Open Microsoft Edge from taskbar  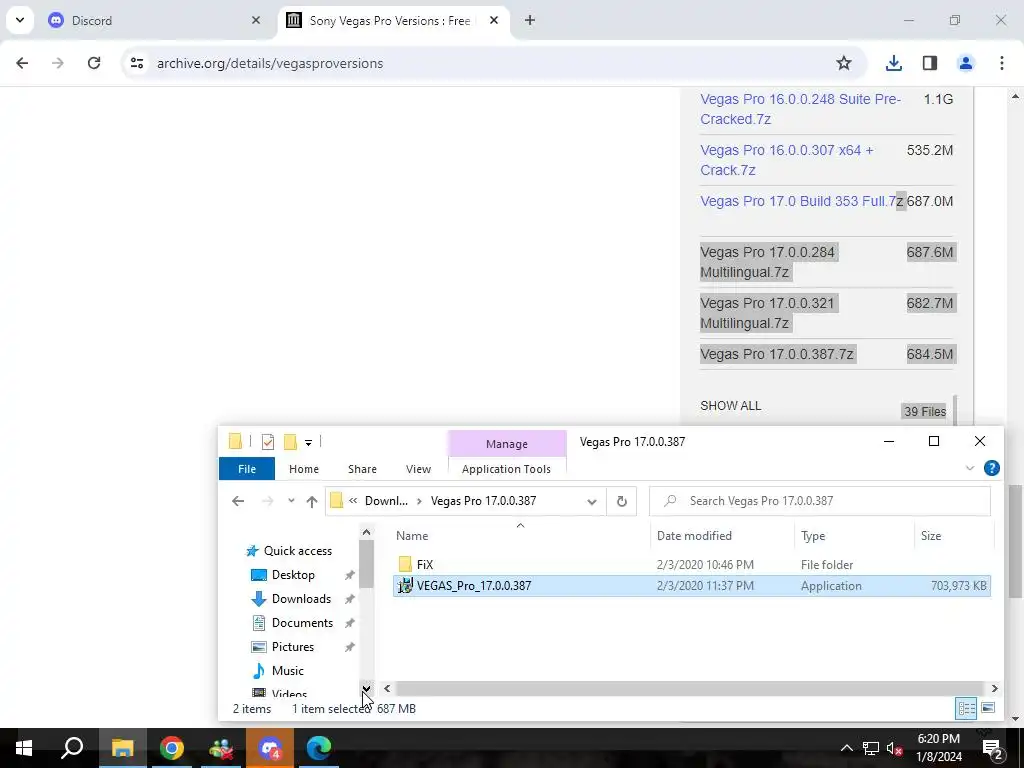point(319,748)
